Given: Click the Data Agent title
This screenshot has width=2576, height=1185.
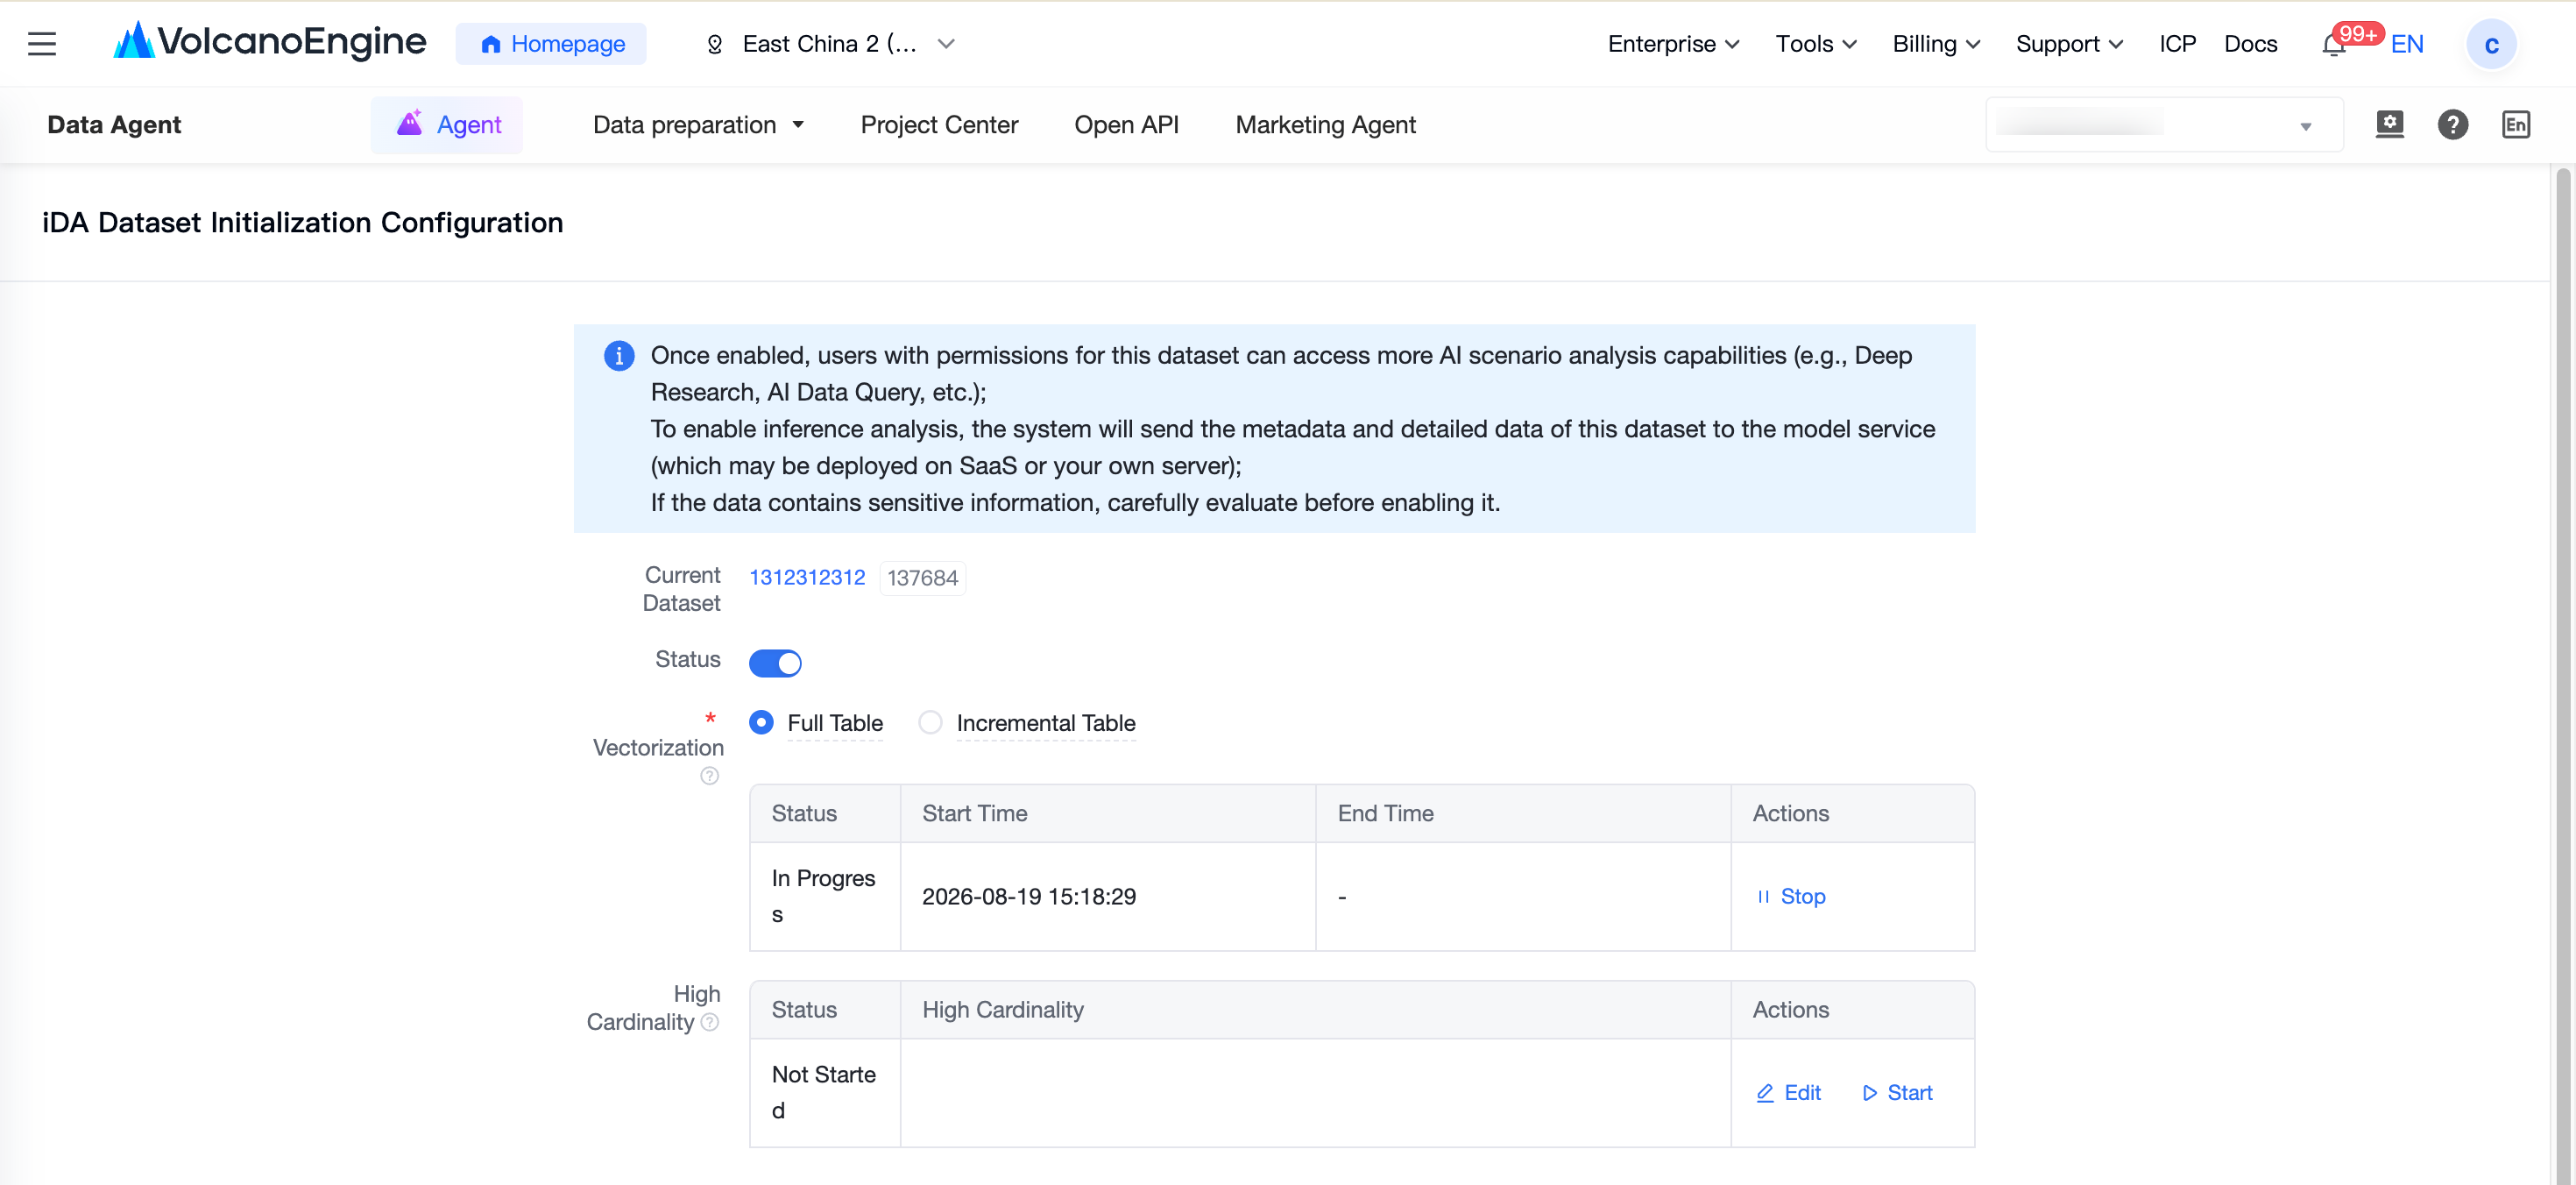Looking at the screenshot, I should pos(114,125).
